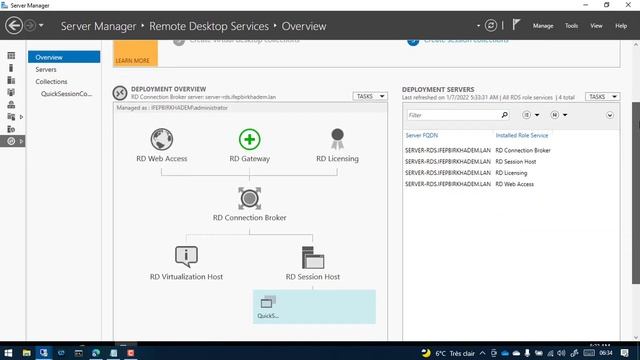Open Deployment Servers TASKS dropdown

click(x=602, y=97)
